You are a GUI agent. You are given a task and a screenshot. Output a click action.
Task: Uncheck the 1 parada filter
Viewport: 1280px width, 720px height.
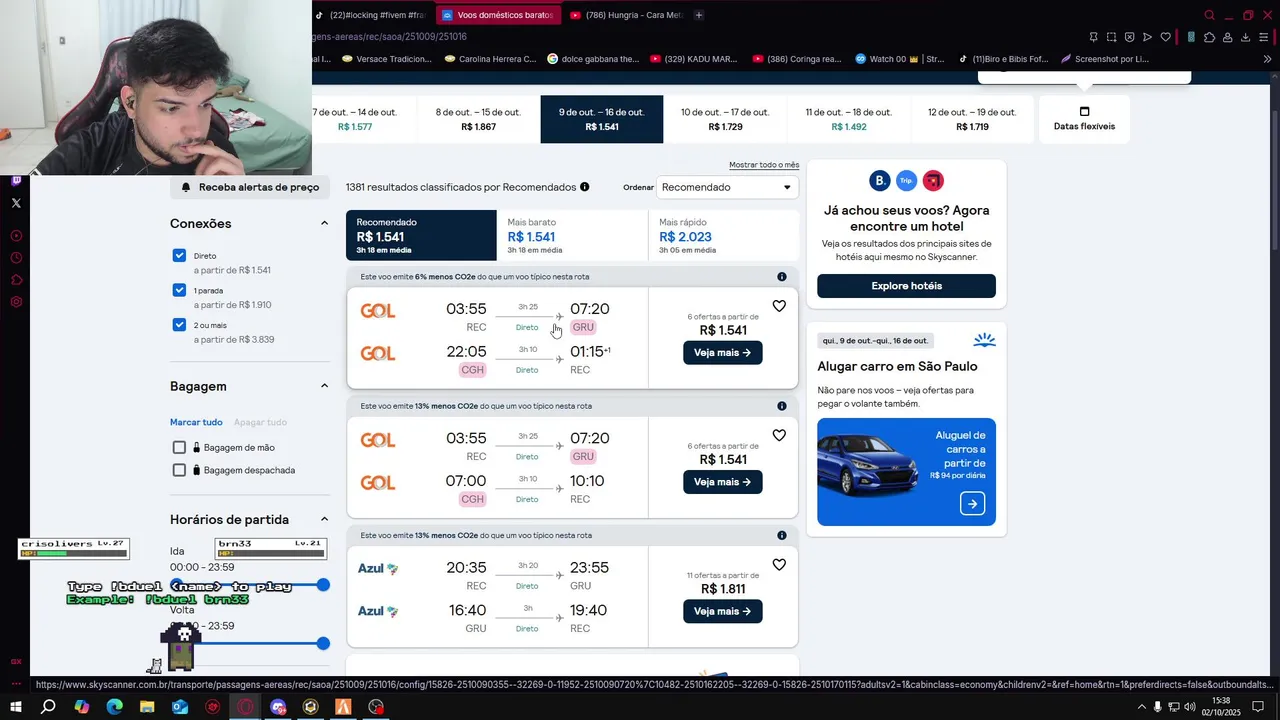point(179,290)
